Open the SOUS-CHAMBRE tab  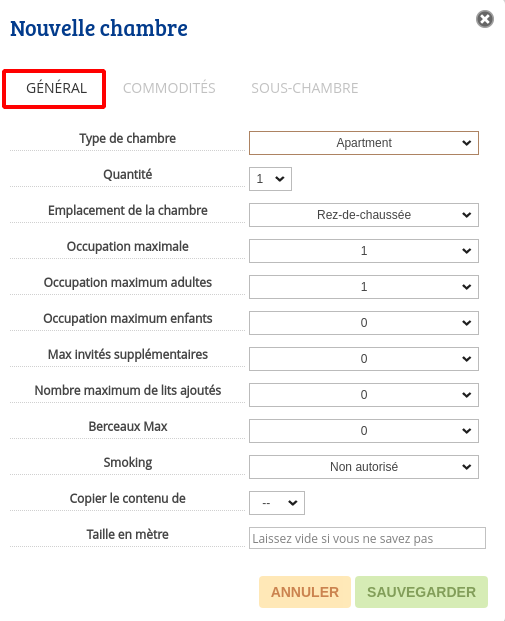(305, 88)
